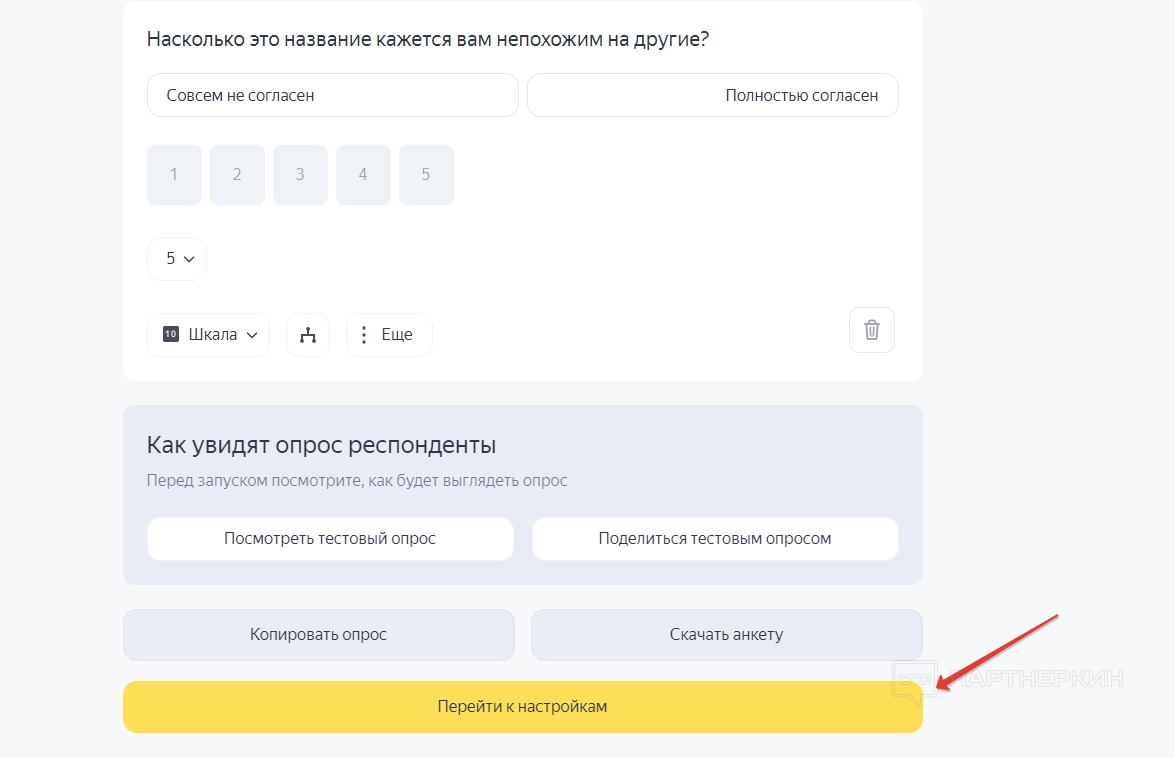Click Поделиться тестовым опросом button
Viewport: 1175px width, 761px height.
(714, 539)
